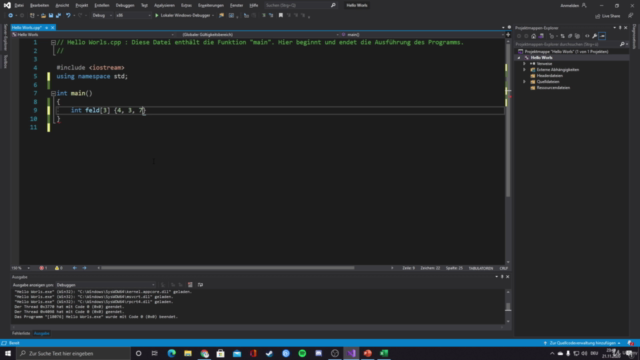The image size is (640, 360).
Task: Expand Externe Abhängigkeiten node
Action: [524, 70]
